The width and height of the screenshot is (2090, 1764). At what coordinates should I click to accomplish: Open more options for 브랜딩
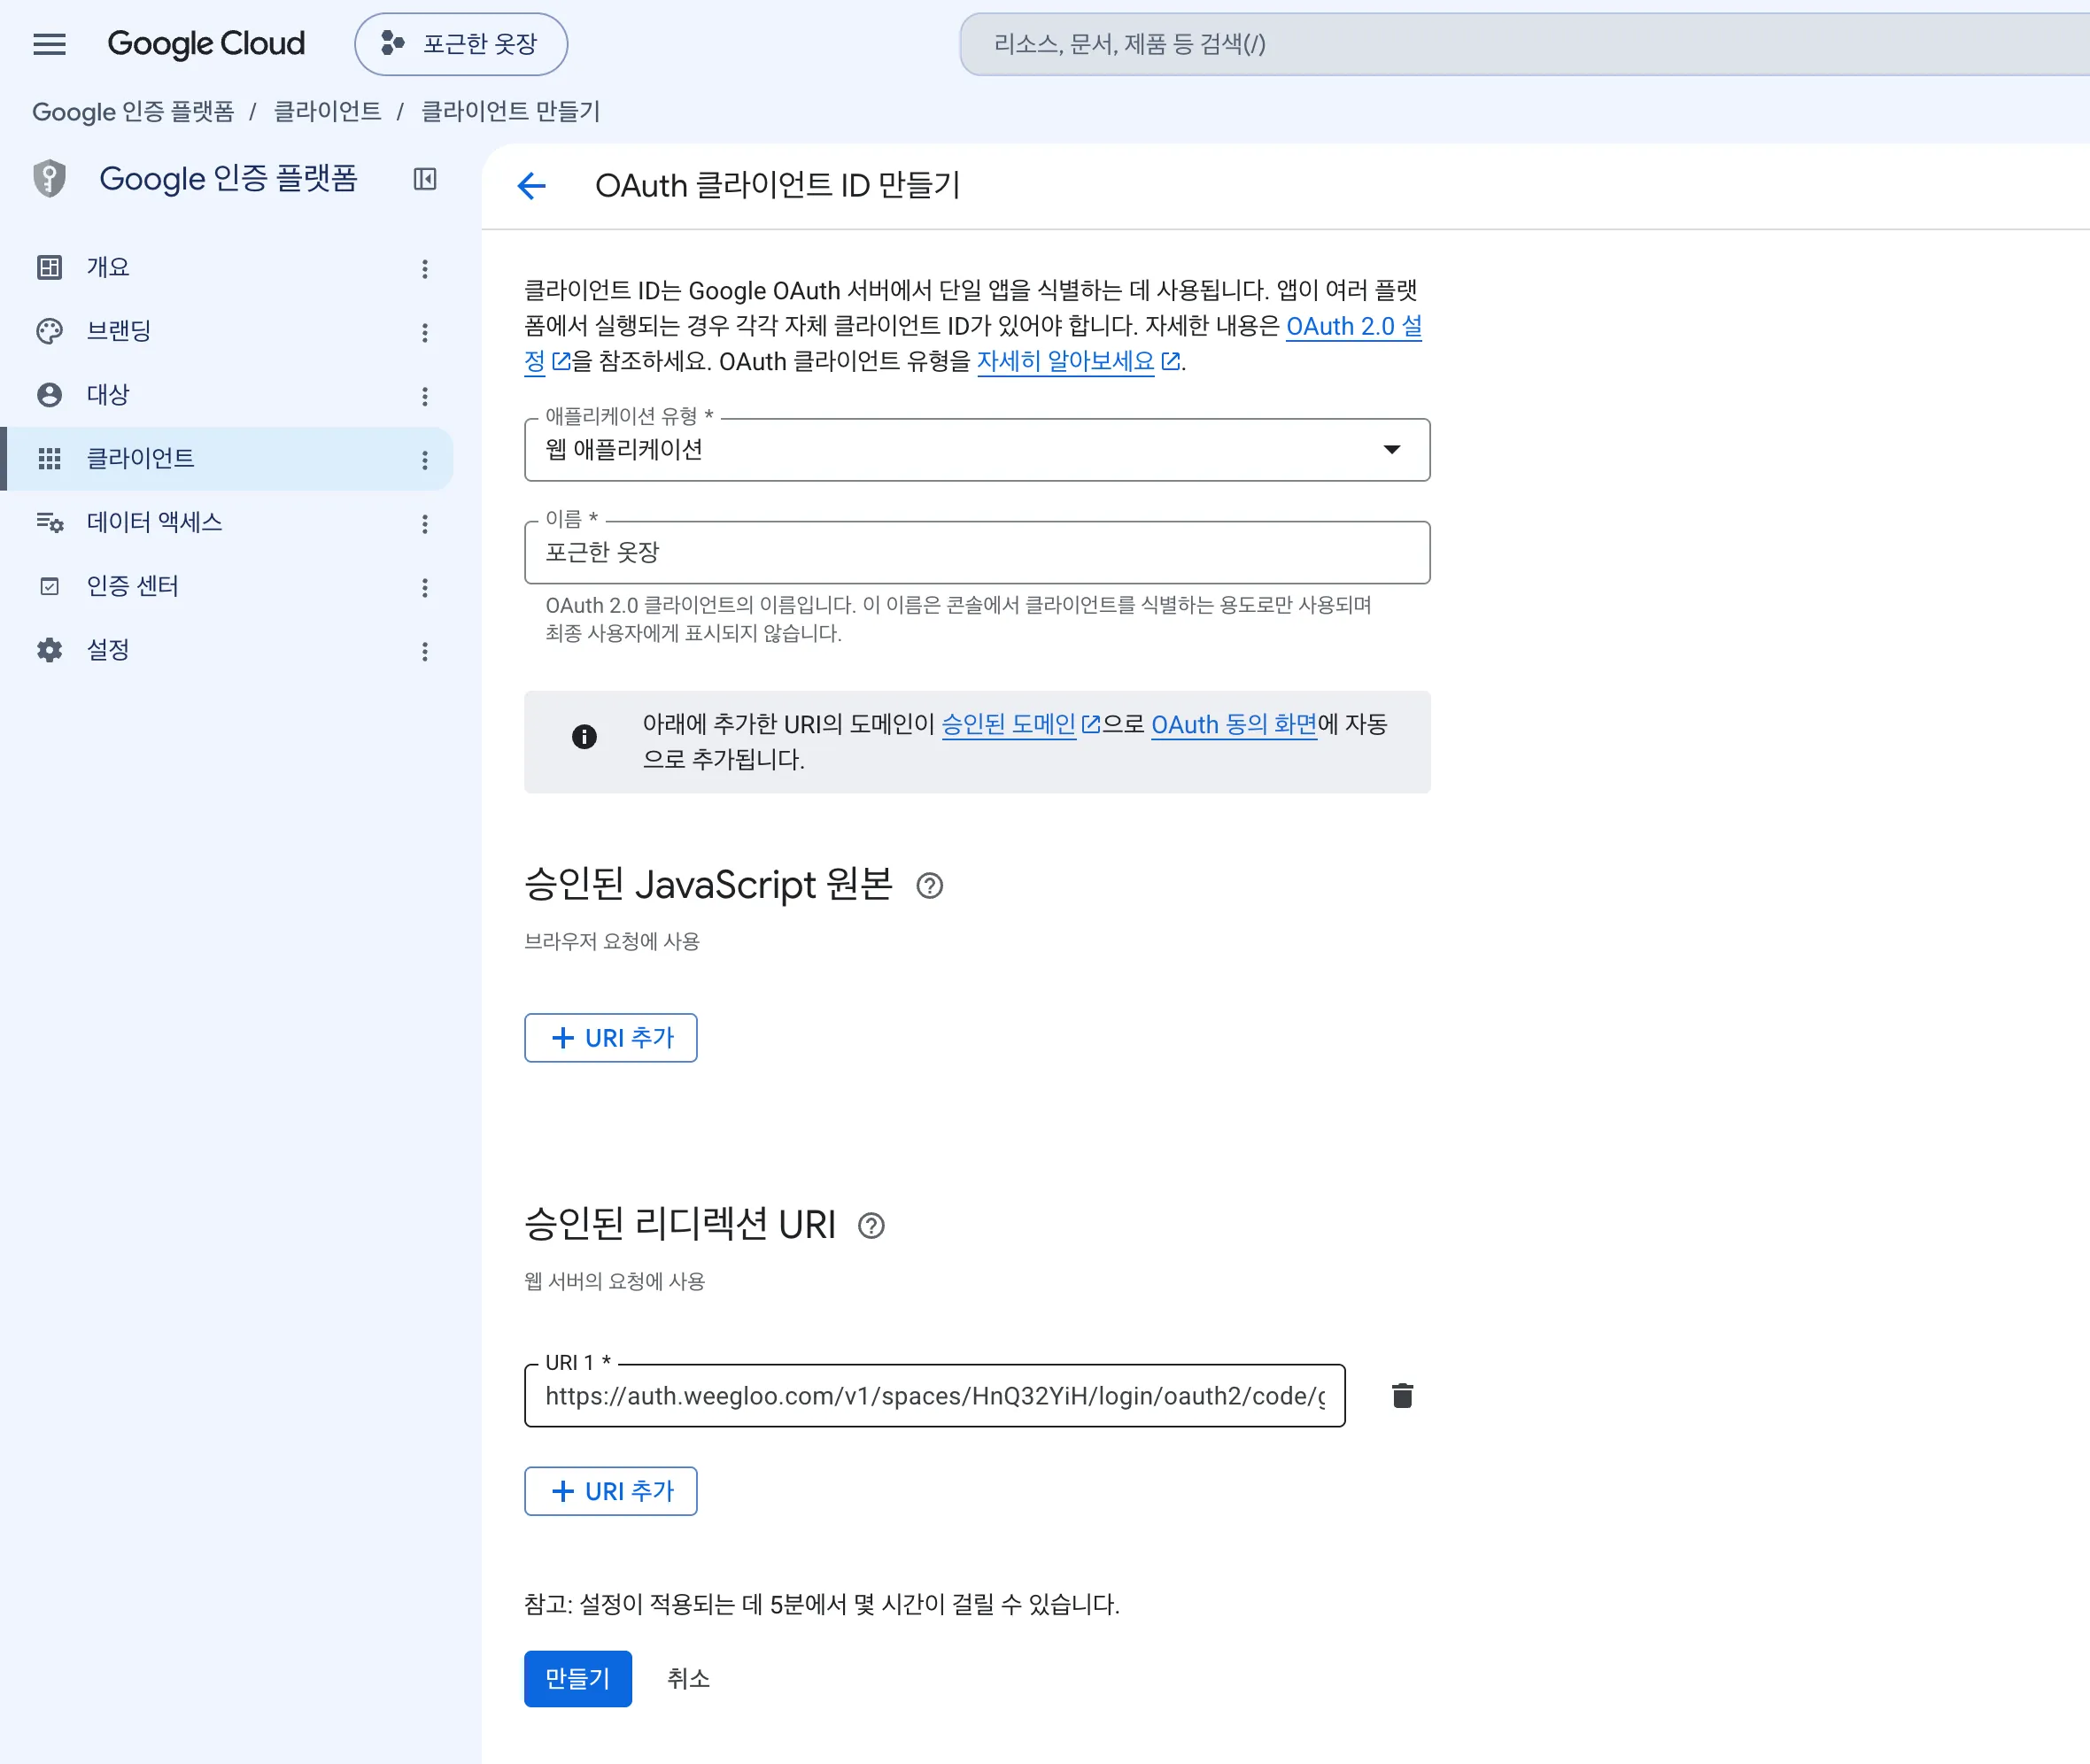click(425, 333)
